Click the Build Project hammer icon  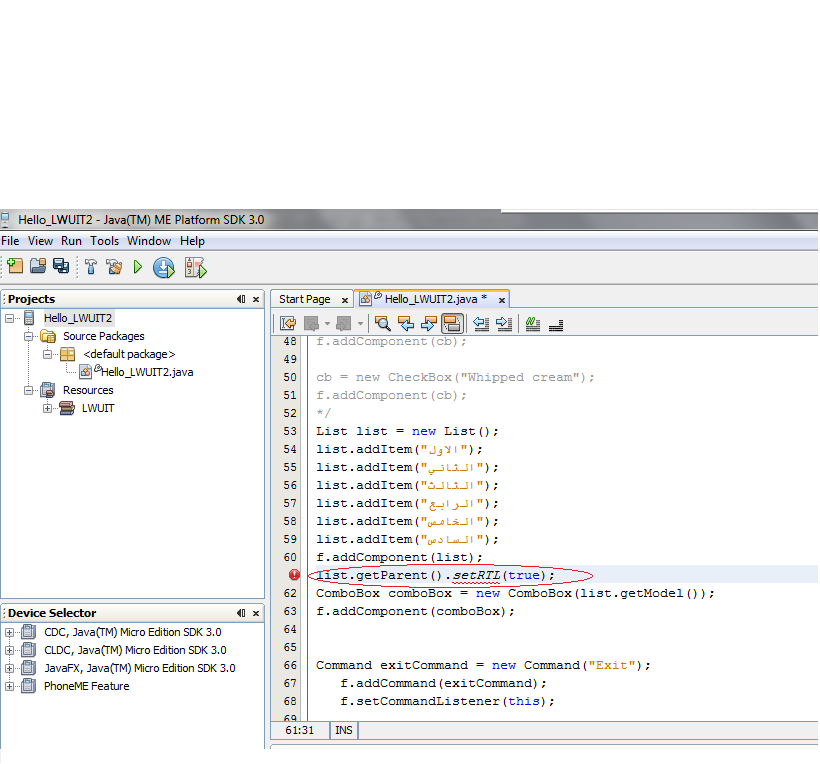91,267
